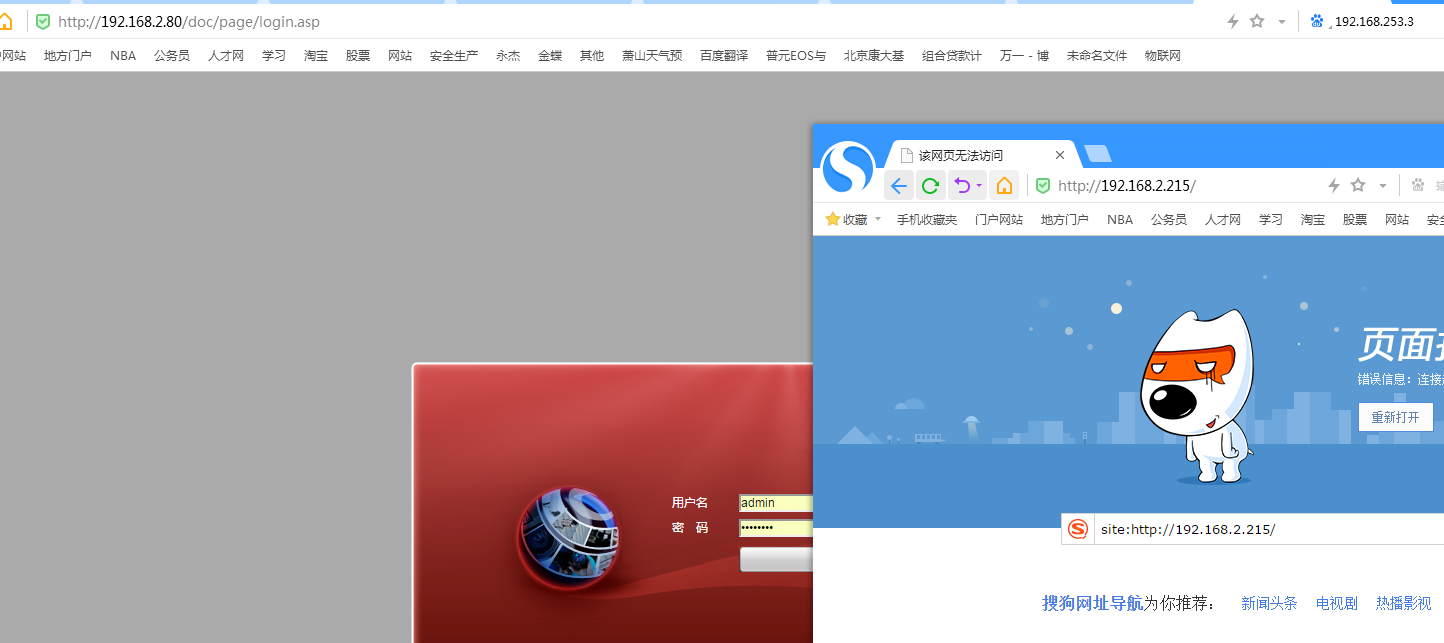This screenshot has width=1444, height=643.
Task: Open 淘宝 bookmark in front window
Action: 1313,219
